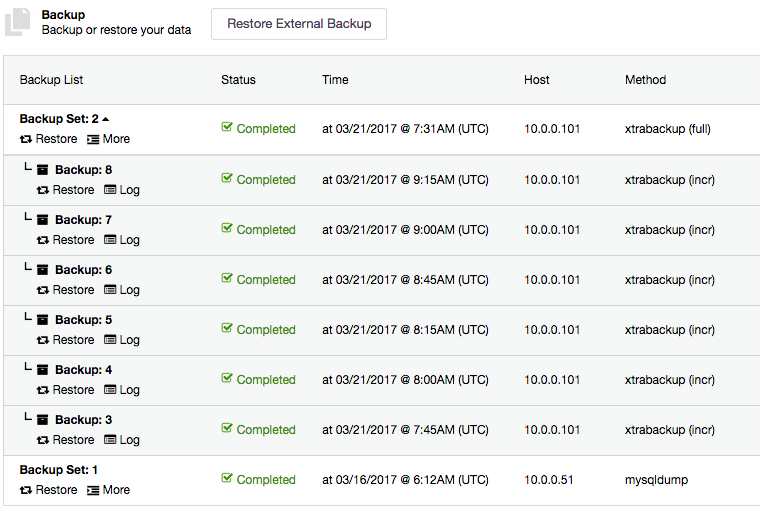The width and height of the screenshot is (760, 515).
Task: Click the restore icon under Backup 6
Action: (43, 290)
